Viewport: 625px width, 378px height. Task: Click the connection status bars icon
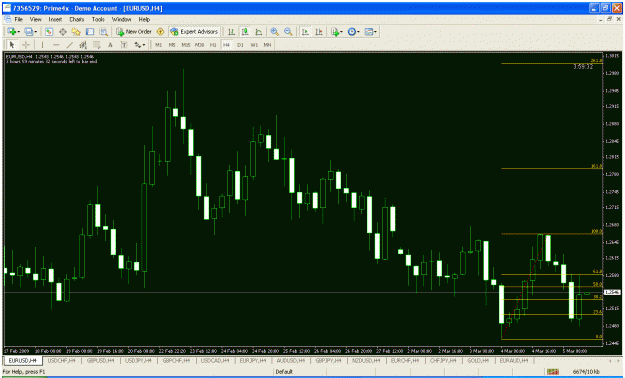coord(552,372)
